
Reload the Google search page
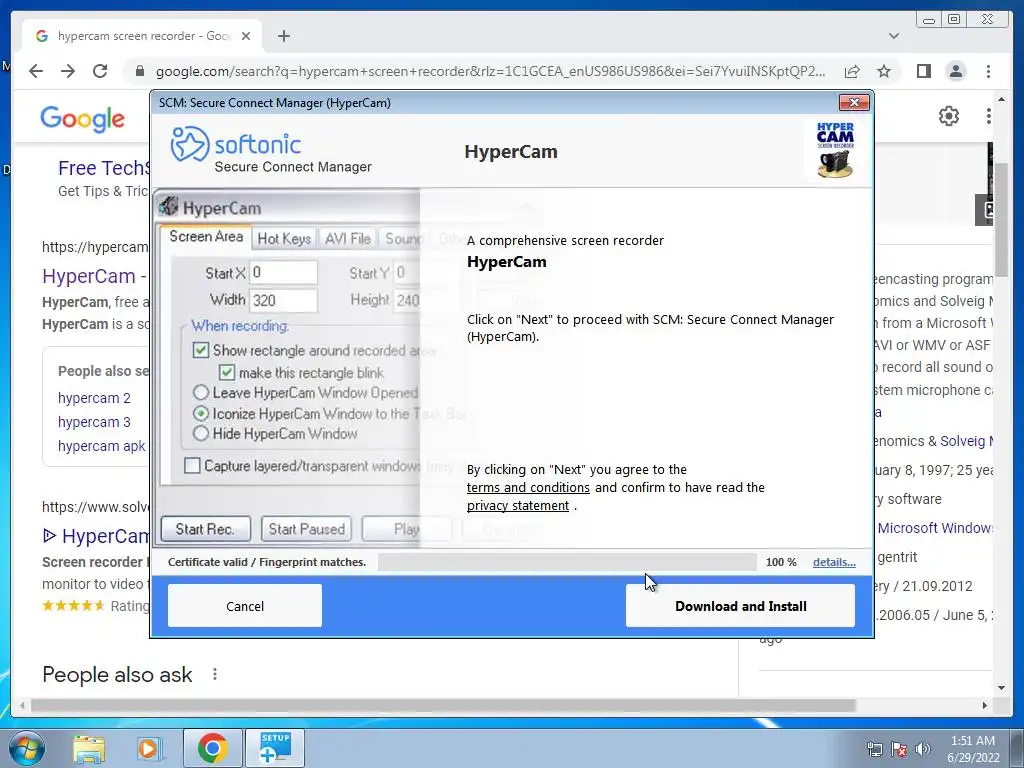[x=100, y=71]
